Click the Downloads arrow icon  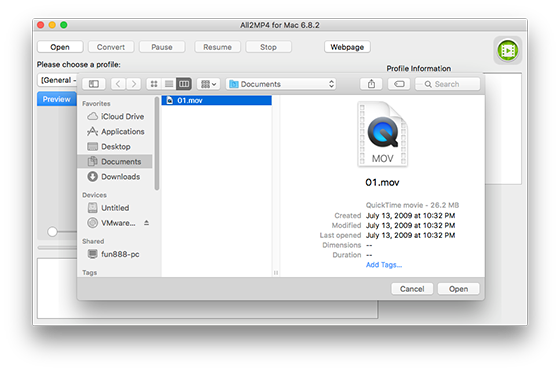tap(92, 176)
